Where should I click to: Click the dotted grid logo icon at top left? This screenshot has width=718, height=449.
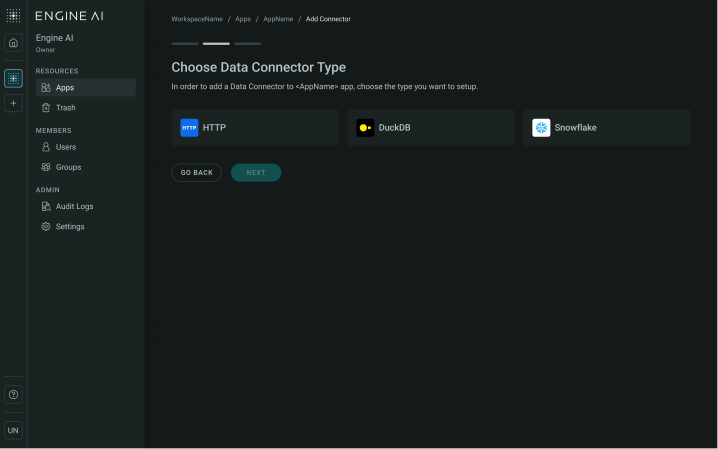[x=13, y=16]
